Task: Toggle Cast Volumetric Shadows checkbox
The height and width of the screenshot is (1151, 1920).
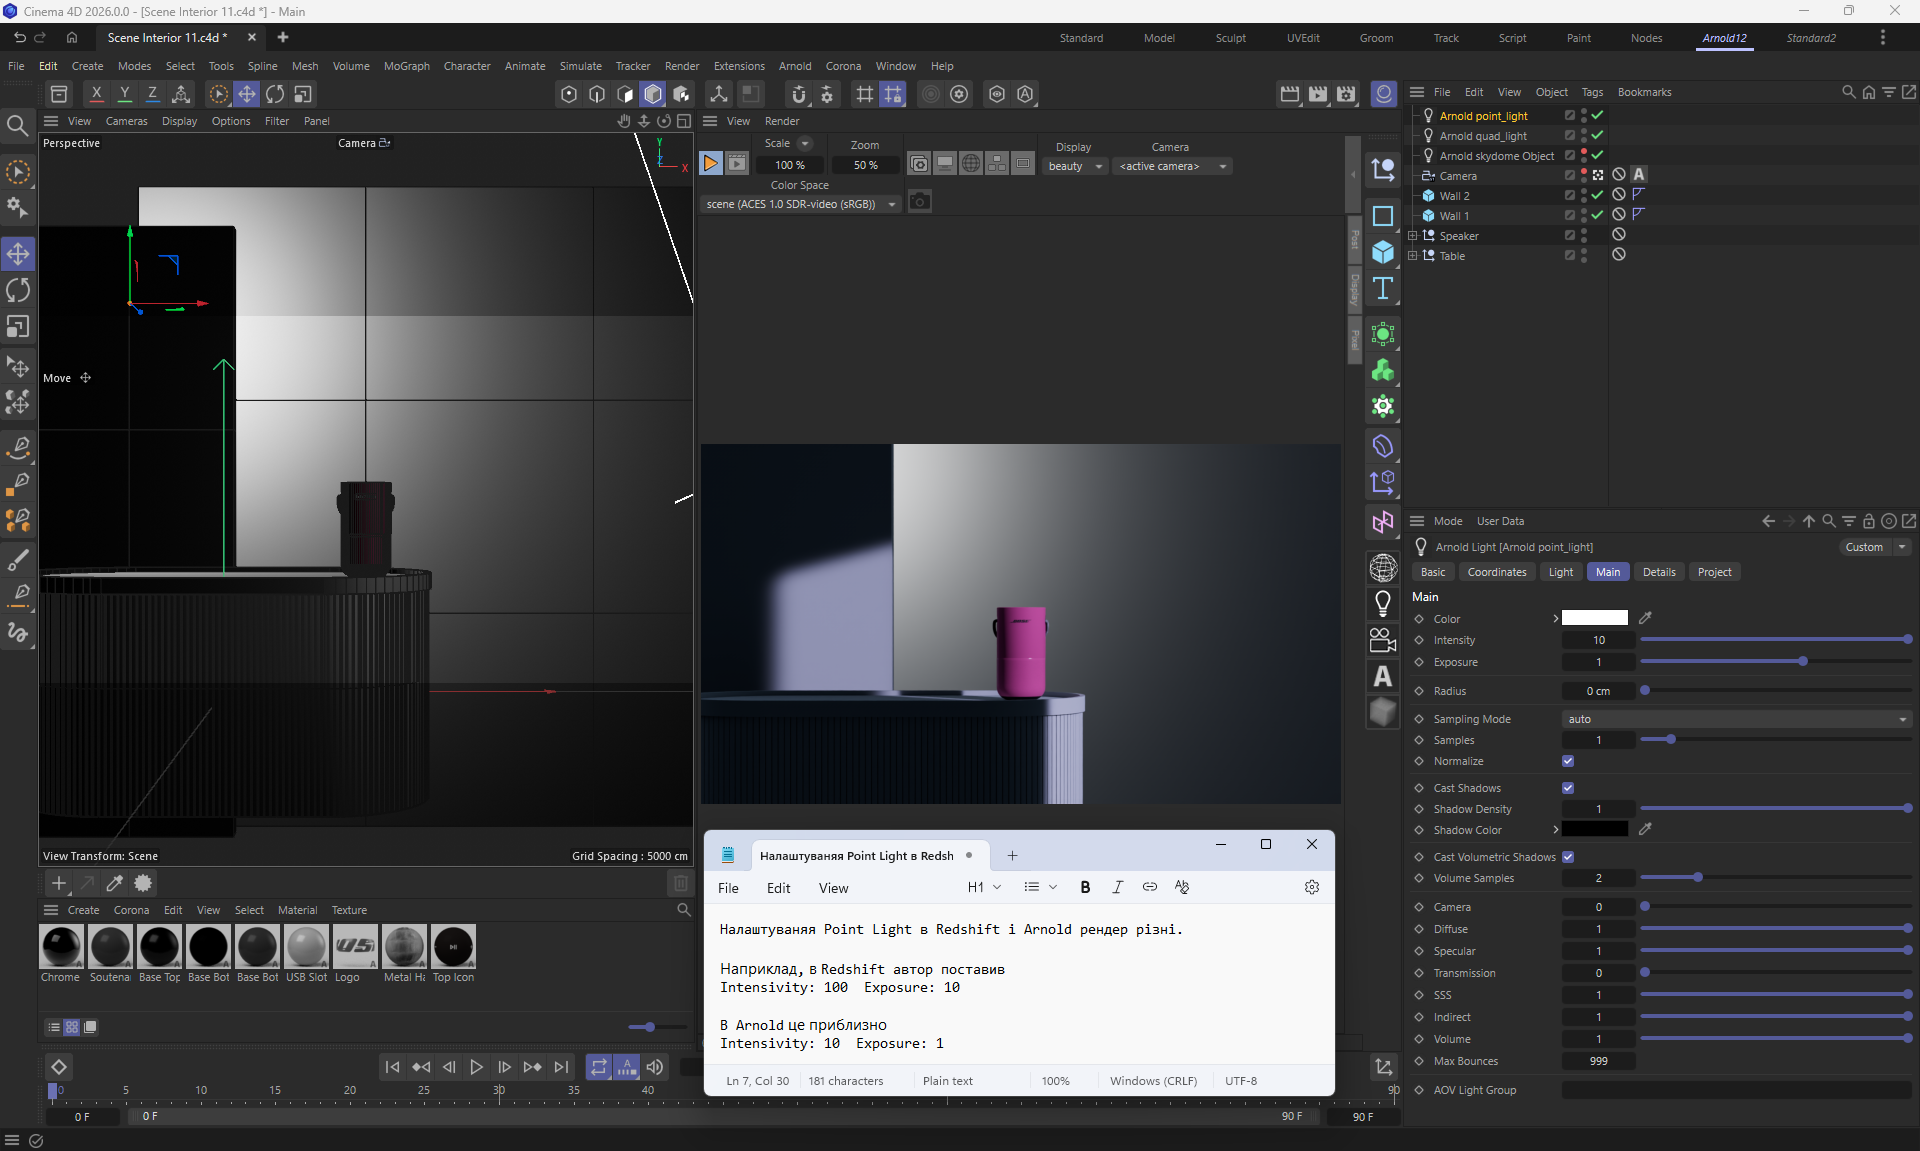Action: 1568,857
